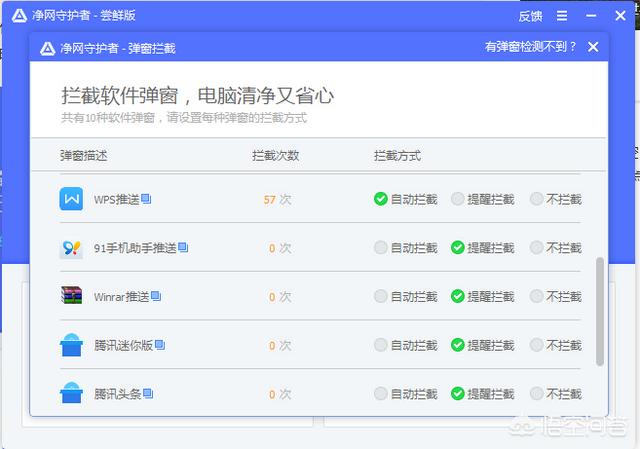
Task: Open popup preview icon beside 腾讯迷你版
Action: [x=160, y=345]
